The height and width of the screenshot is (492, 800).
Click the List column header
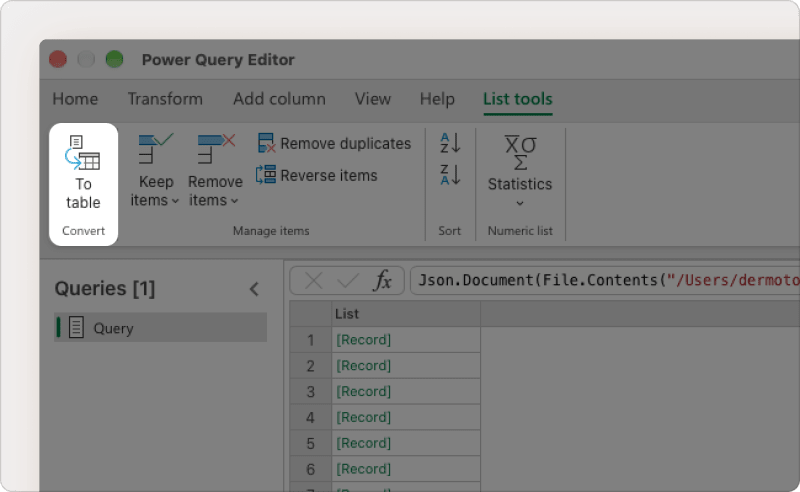click(x=406, y=314)
